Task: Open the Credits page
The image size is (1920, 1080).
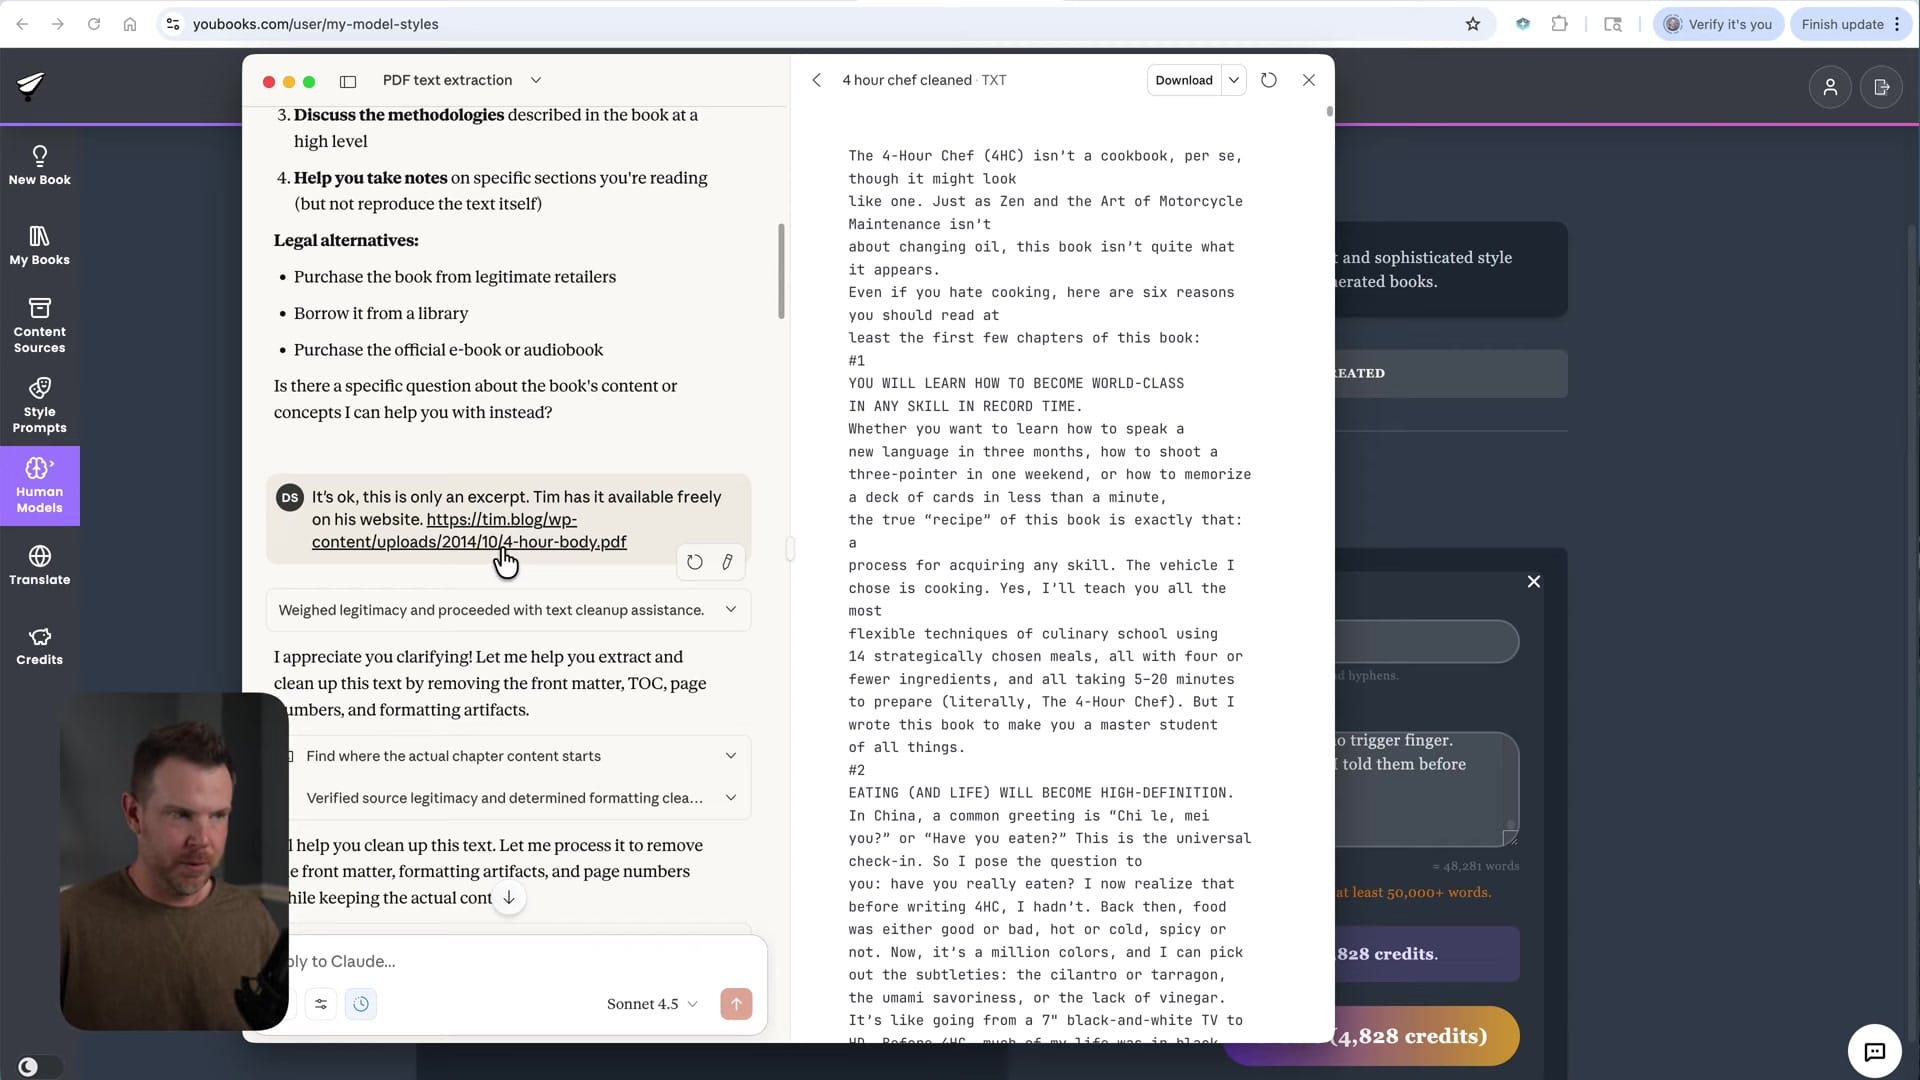Action: tap(40, 646)
